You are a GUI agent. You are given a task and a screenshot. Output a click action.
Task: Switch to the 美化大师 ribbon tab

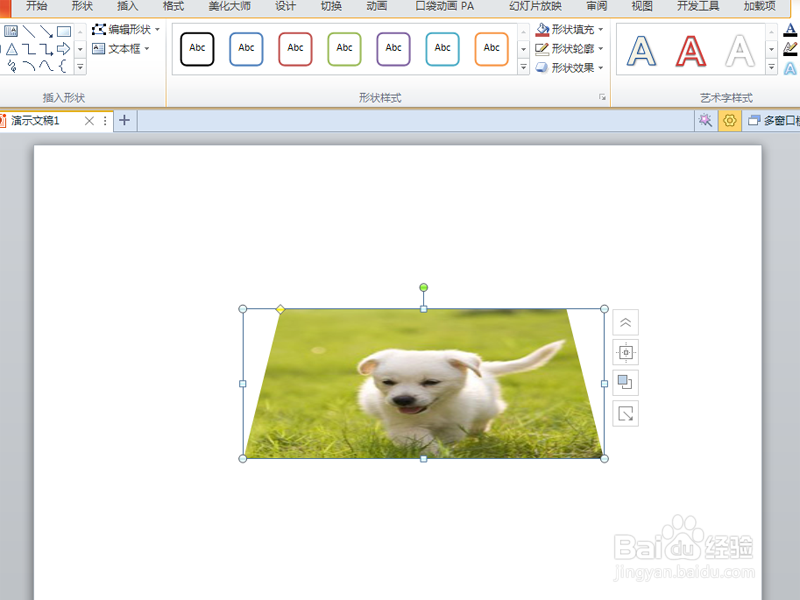230,6
